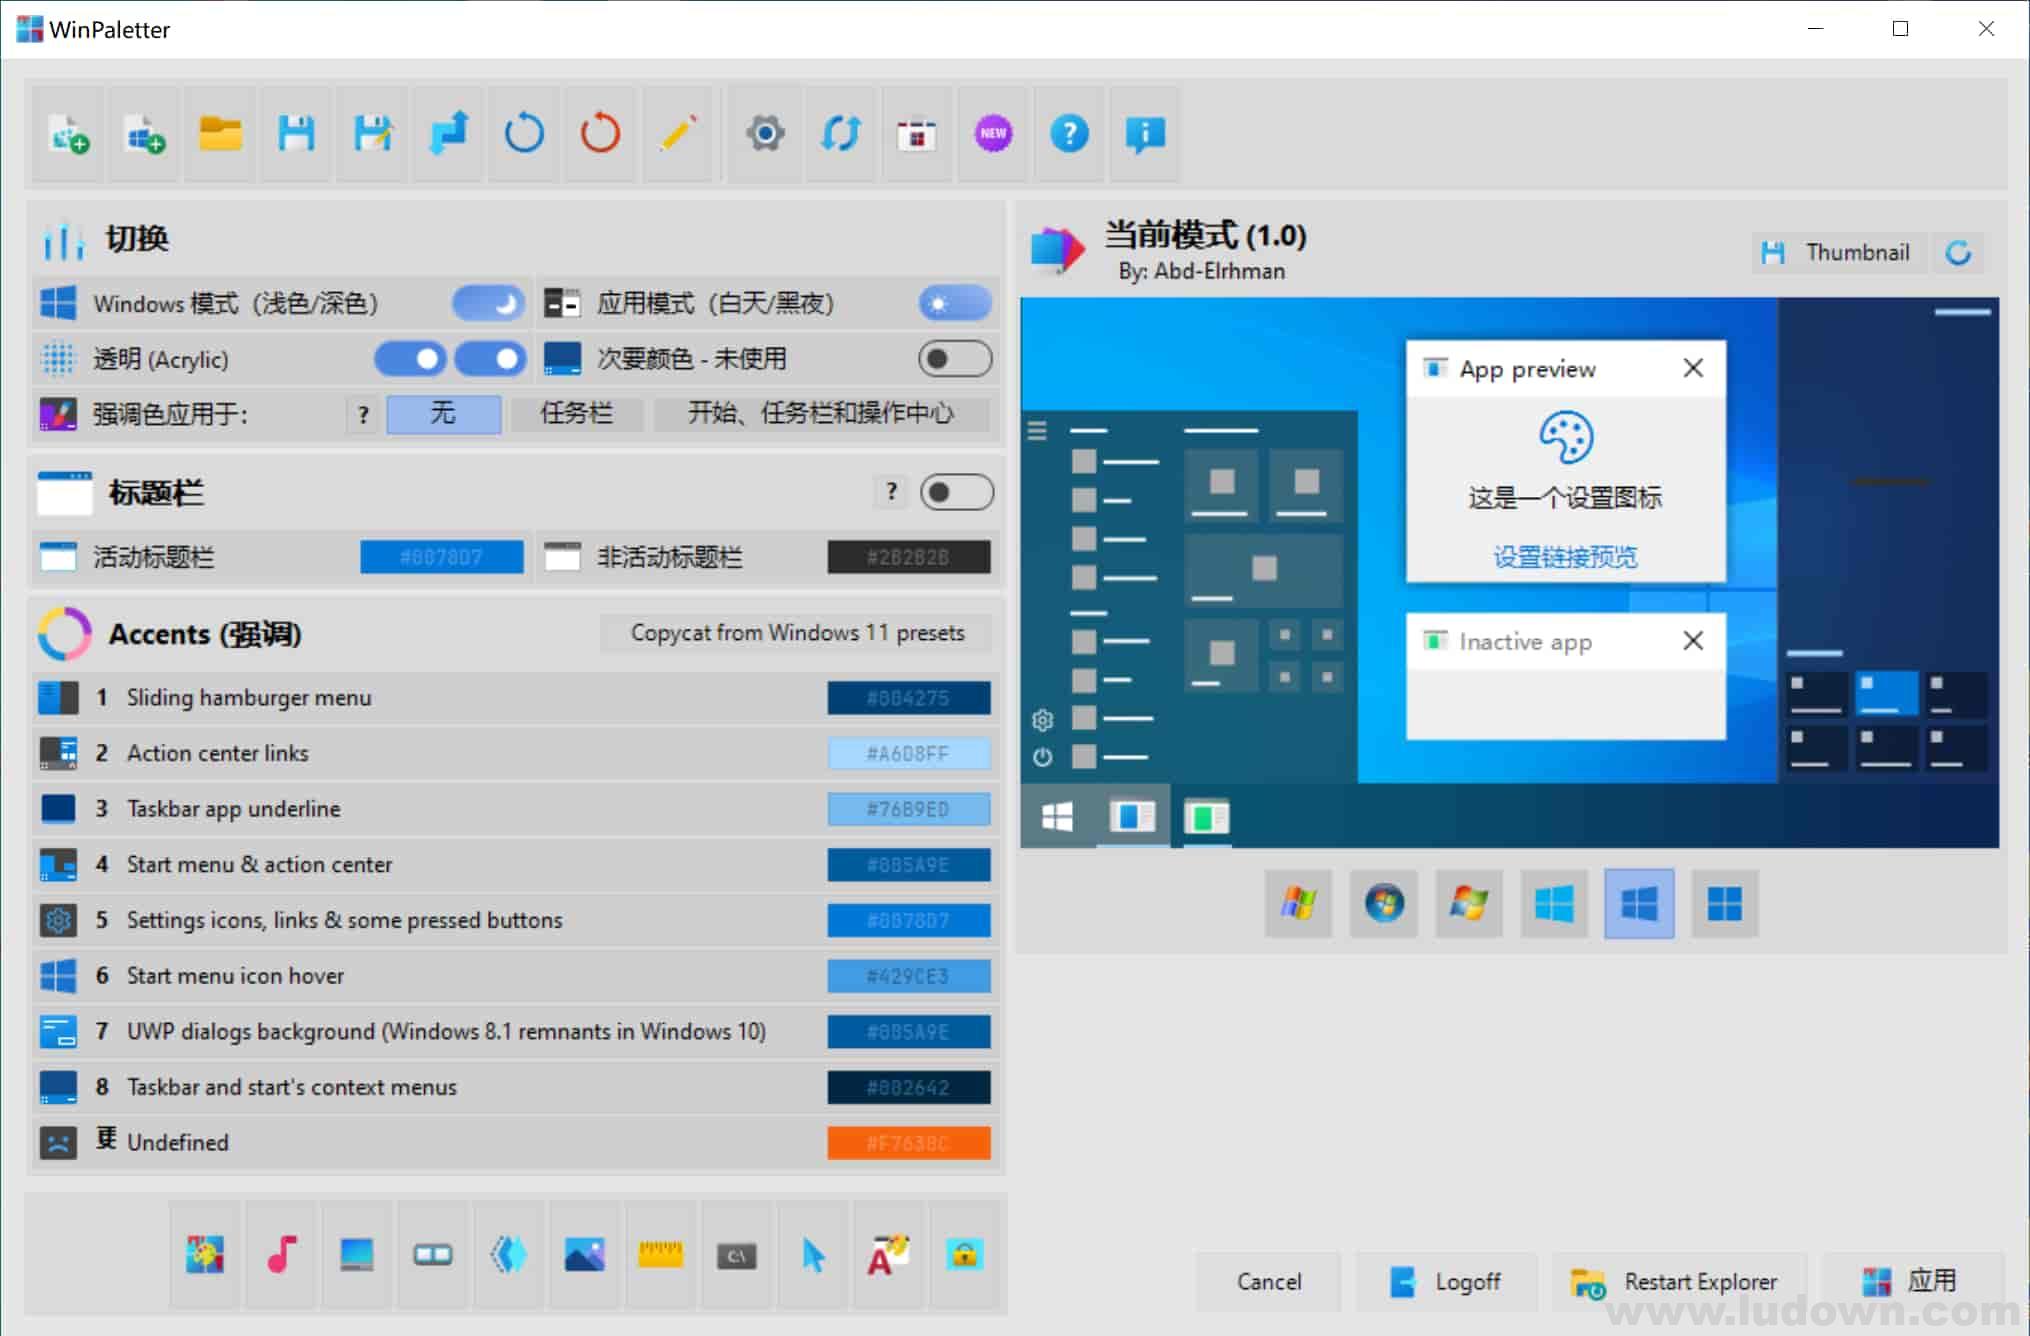Image resolution: width=2030 pixels, height=1336 pixels.
Task: Pick inactive titlebar color #2B2B2B swatch
Action: (x=909, y=557)
